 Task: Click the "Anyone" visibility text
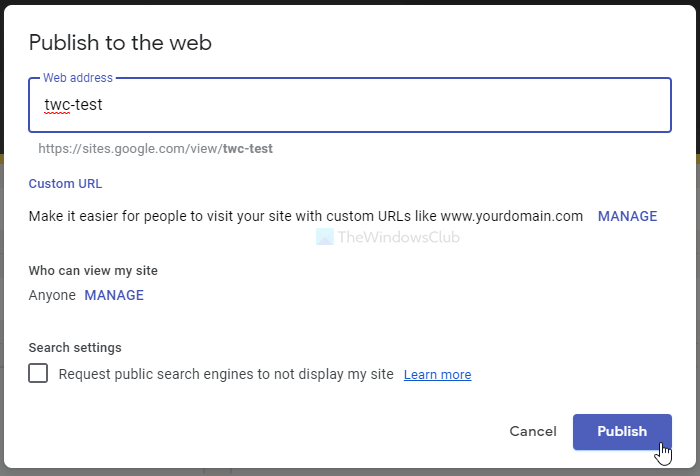[52, 295]
